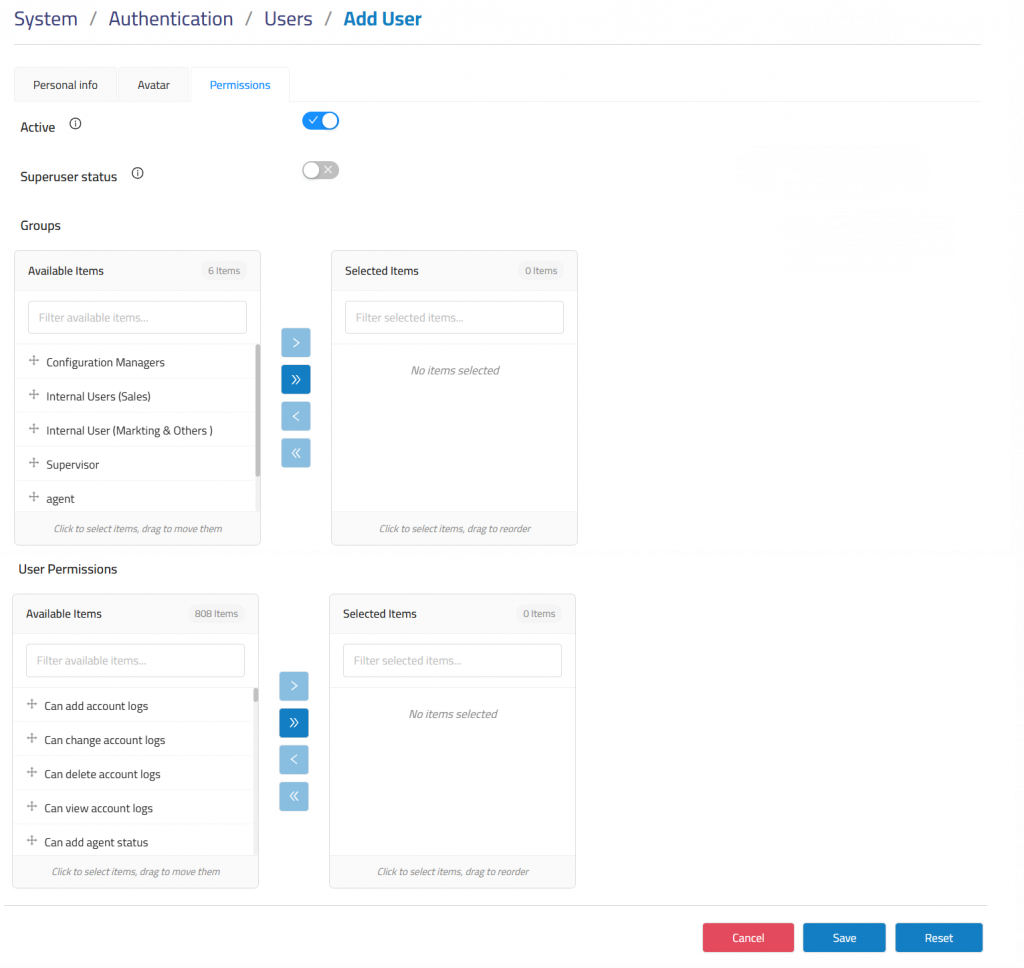Click the move handle icon for agent group
This screenshot has height=968, width=1024.
34,497
